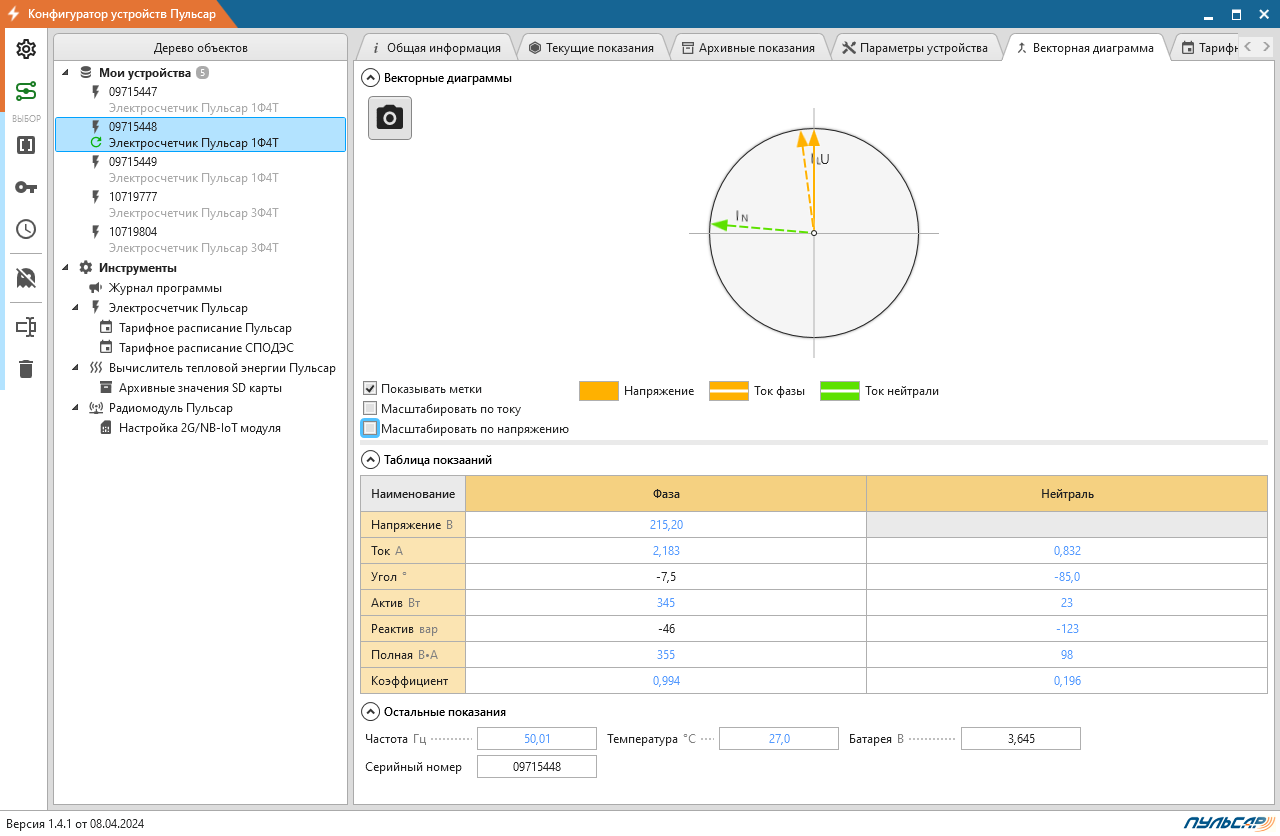Viewport: 1280px width, 836px height.
Task: Click the Батарея value field 3,645
Action: point(1021,739)
